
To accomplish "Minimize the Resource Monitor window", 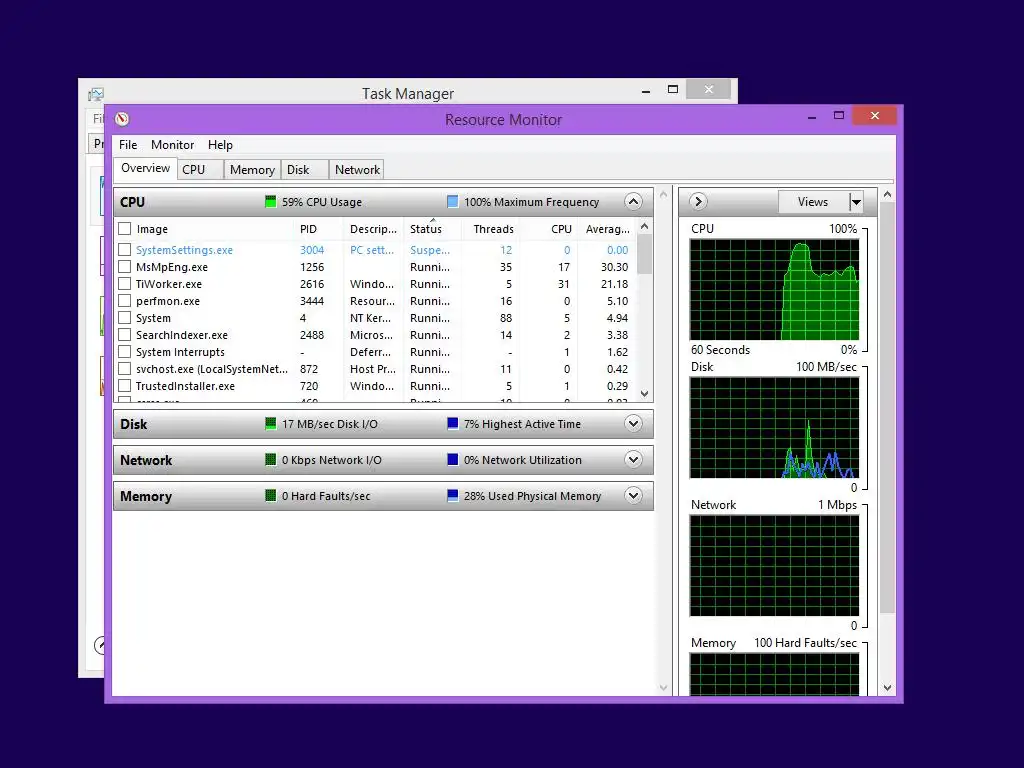I will coord(812,116).
